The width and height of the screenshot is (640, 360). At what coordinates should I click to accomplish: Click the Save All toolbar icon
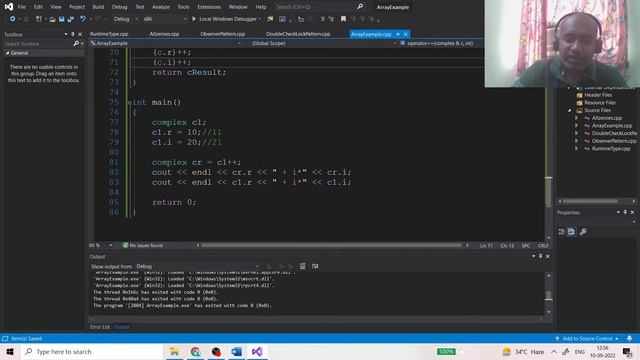(x=71, y=19)
